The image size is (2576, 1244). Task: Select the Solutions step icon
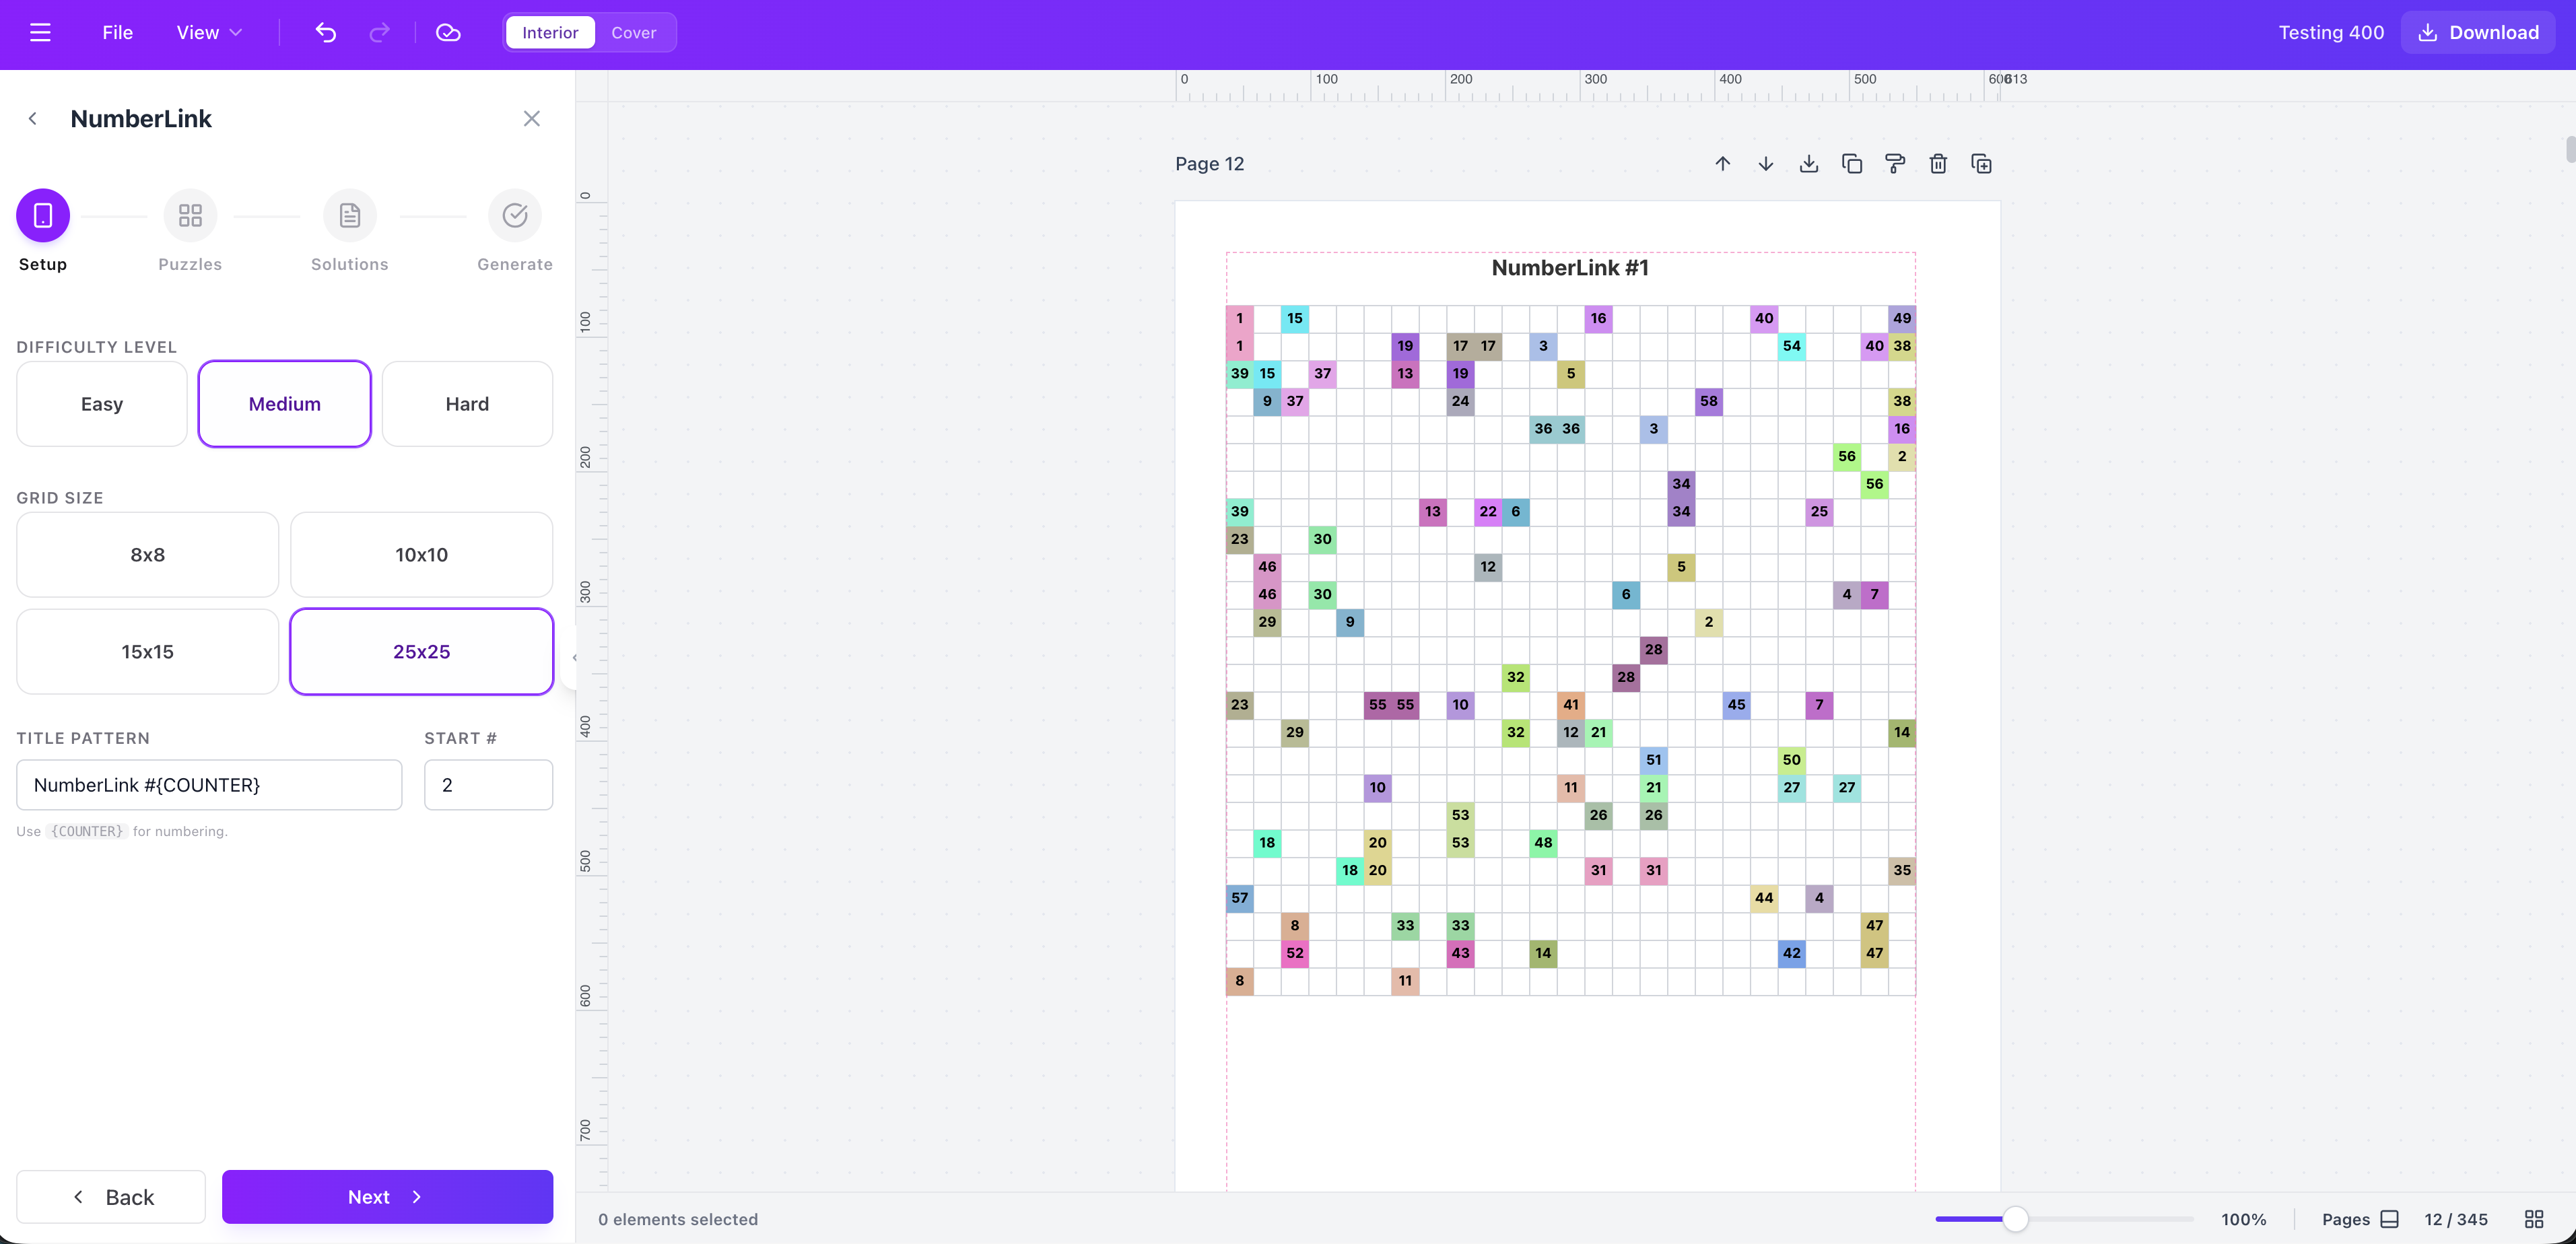[349, 214]
